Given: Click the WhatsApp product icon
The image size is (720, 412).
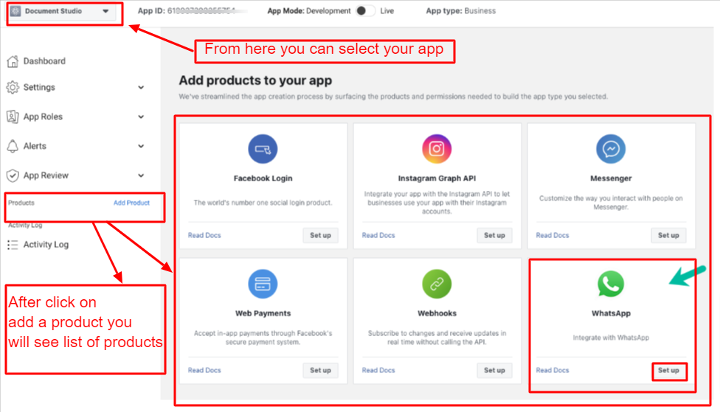Looking at the screenshot, I should [611, 284].
